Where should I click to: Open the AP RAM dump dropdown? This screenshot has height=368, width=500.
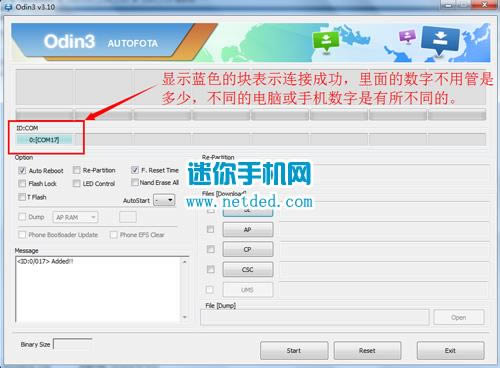tap(75, 217)
